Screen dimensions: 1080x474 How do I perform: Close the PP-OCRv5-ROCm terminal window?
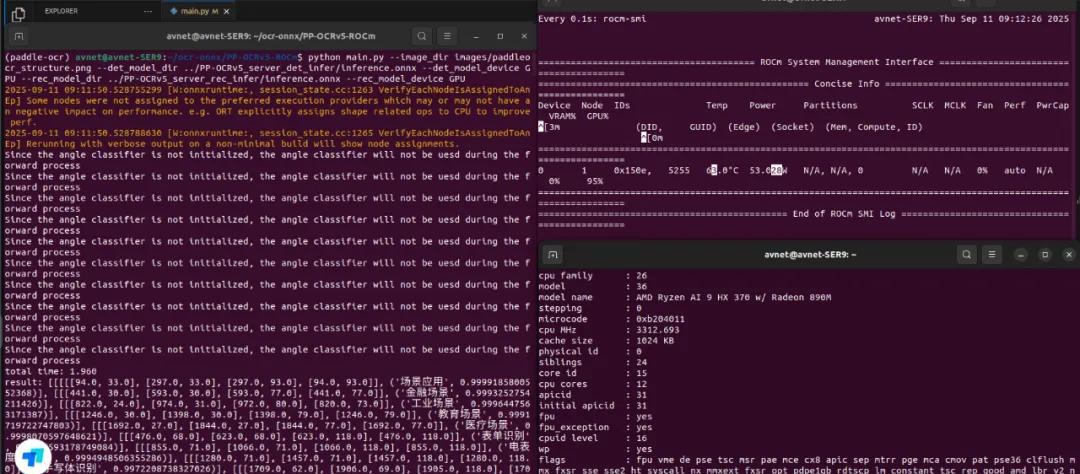525,36
